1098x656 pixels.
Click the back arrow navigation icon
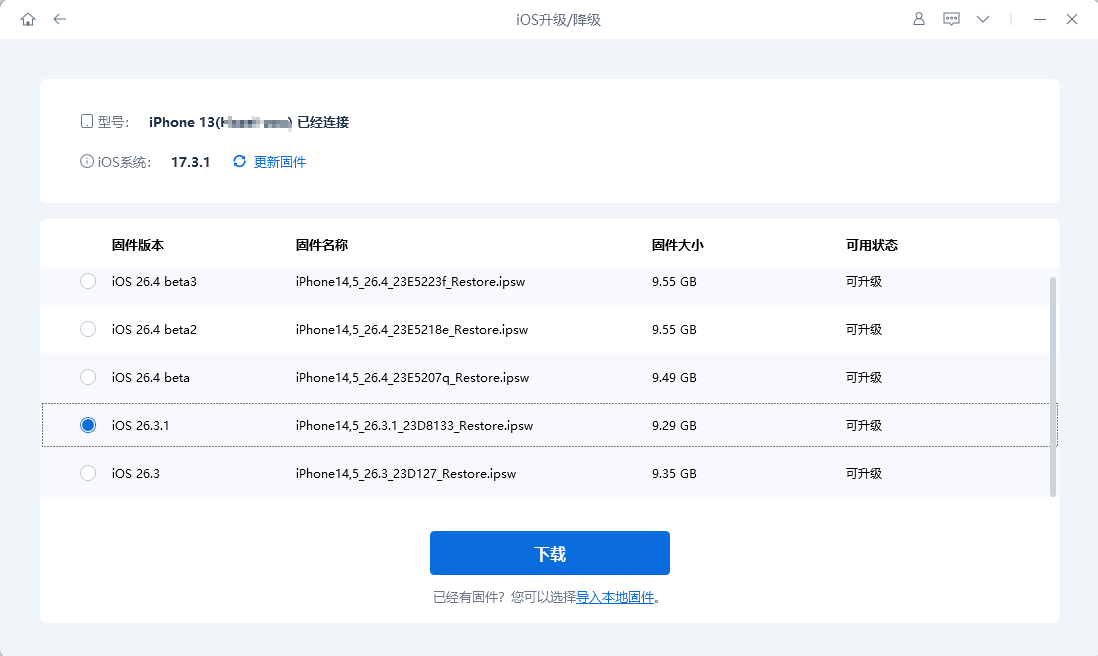(x=60, y=18)
